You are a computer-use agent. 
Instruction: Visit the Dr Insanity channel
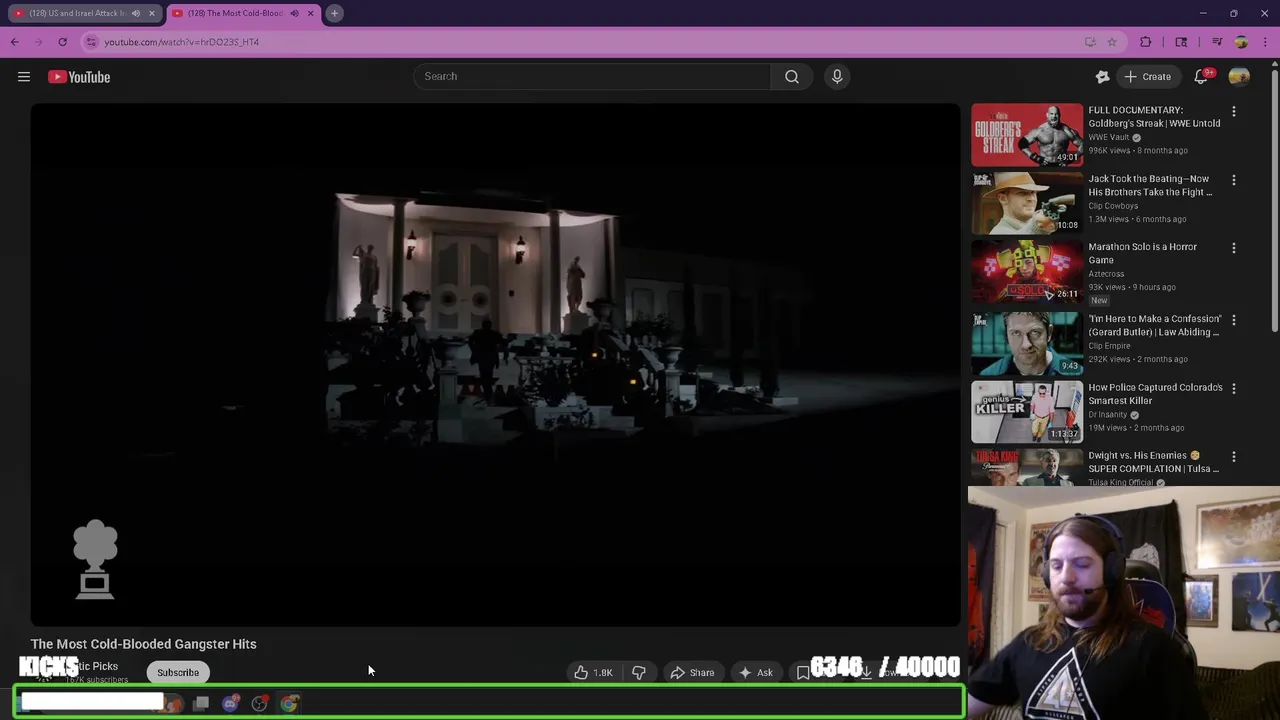pyautogui.click(x=1107, y=415)
